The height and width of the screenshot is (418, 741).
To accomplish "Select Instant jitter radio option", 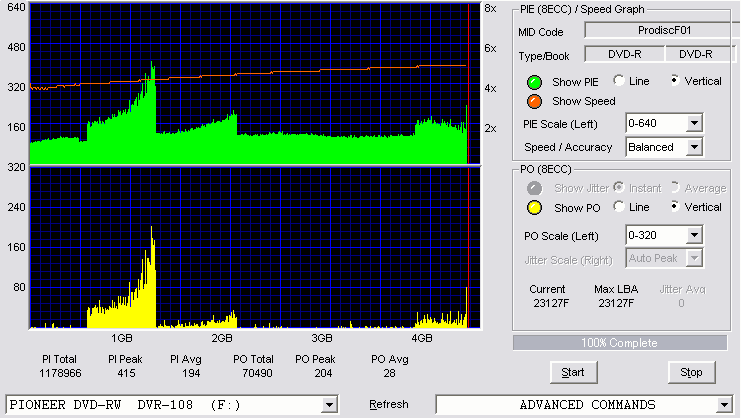I will 619,188.
